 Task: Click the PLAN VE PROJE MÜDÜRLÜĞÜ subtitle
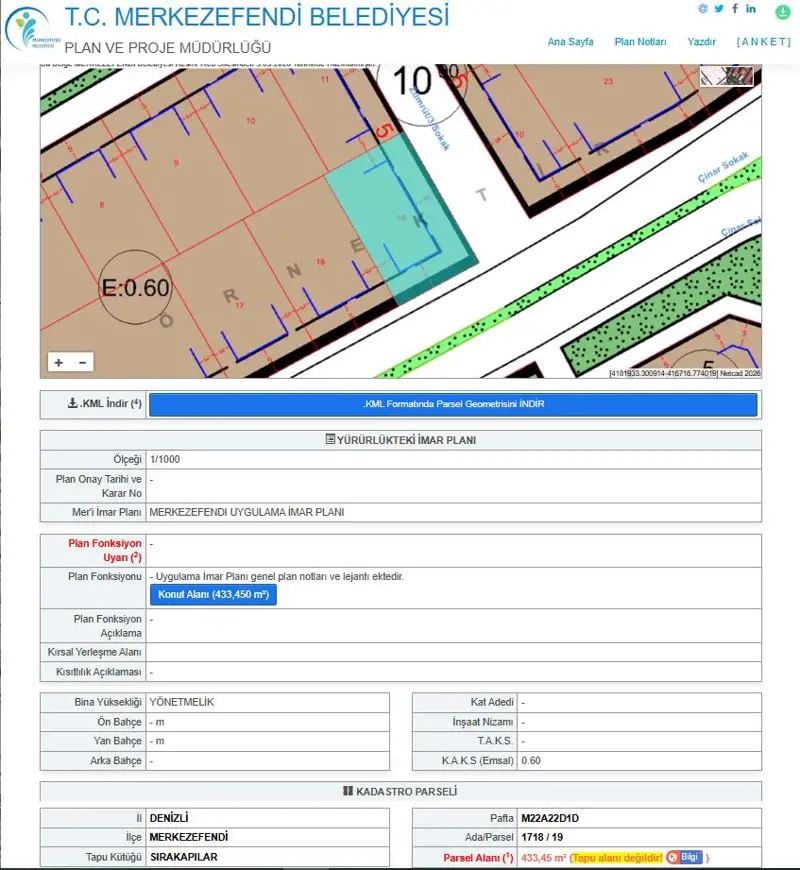click(x=168, y=48)
